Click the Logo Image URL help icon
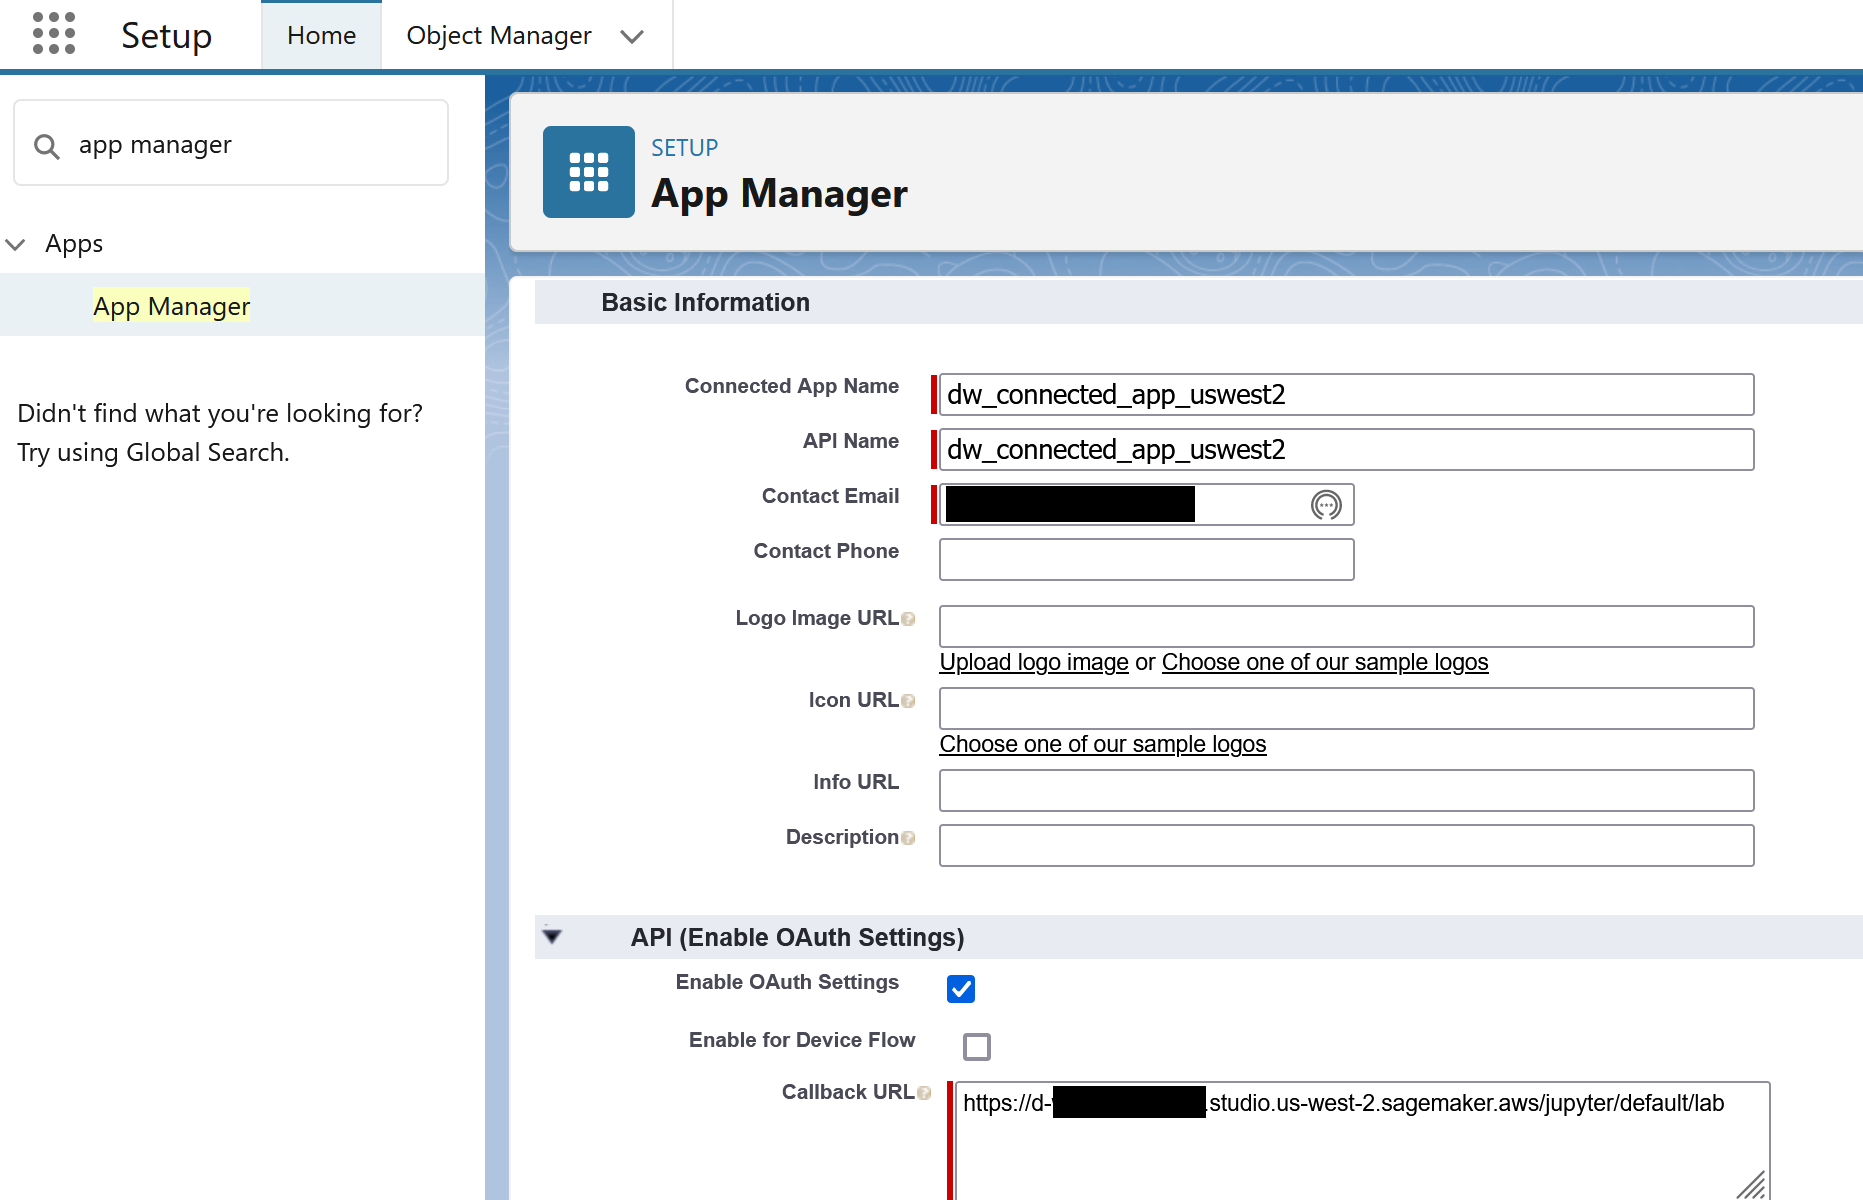This screenshot has width=1863, height=1200. coord(908,619)
